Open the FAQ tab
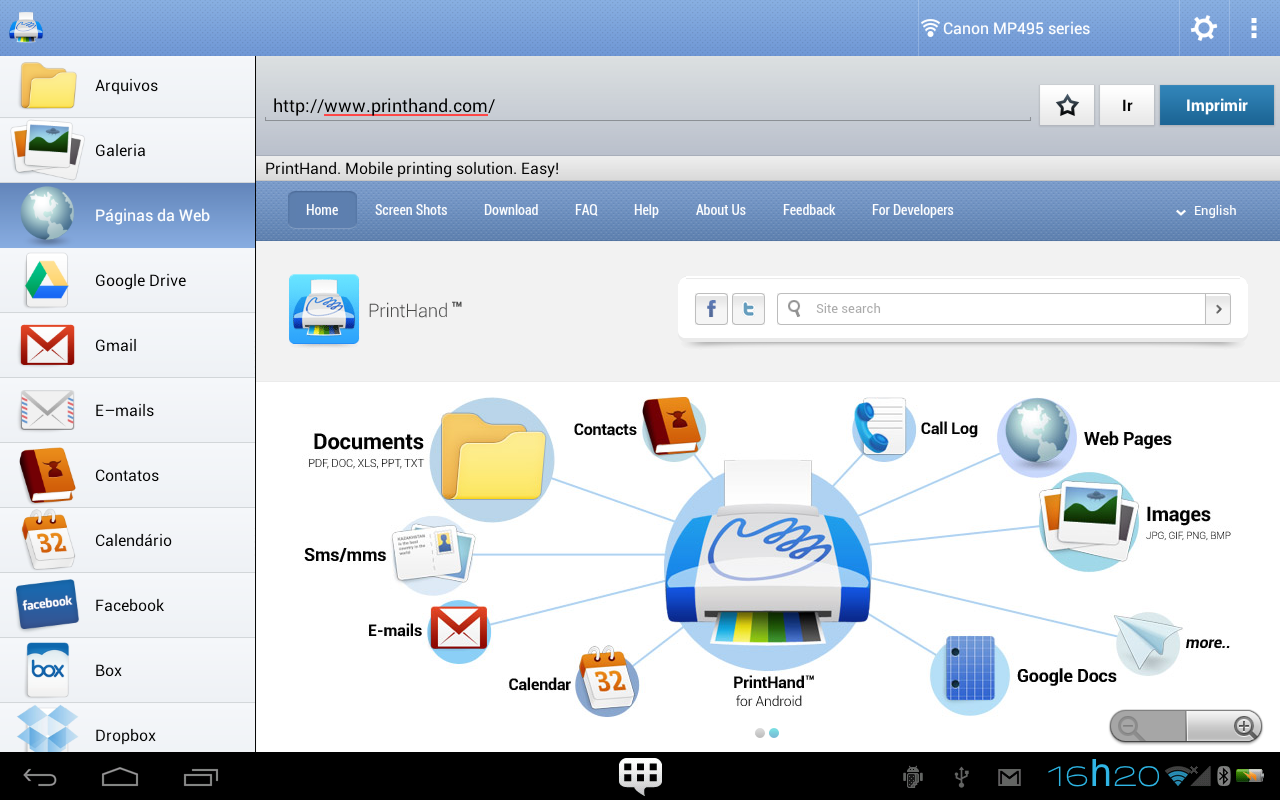The height and width of the screenshot is (800, 1280). click(586, 210)
